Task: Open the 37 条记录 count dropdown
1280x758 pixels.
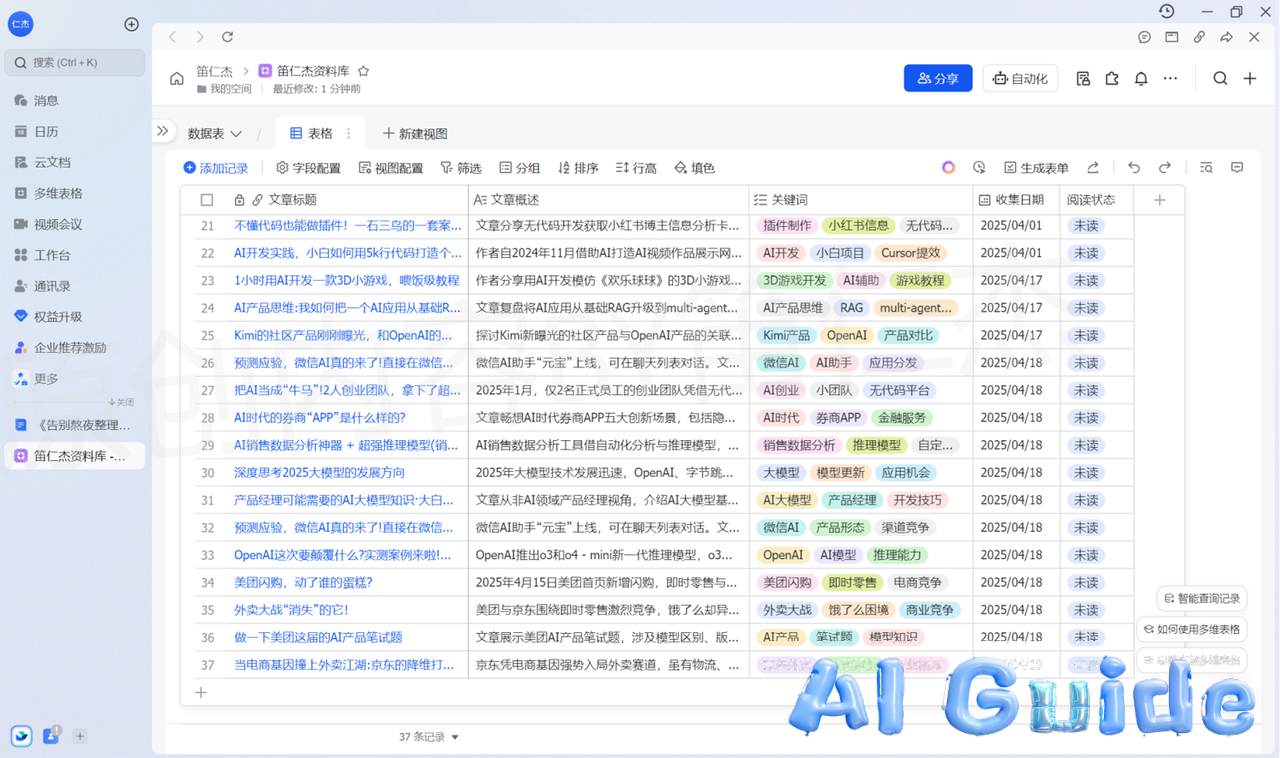Action: [429, 737]
